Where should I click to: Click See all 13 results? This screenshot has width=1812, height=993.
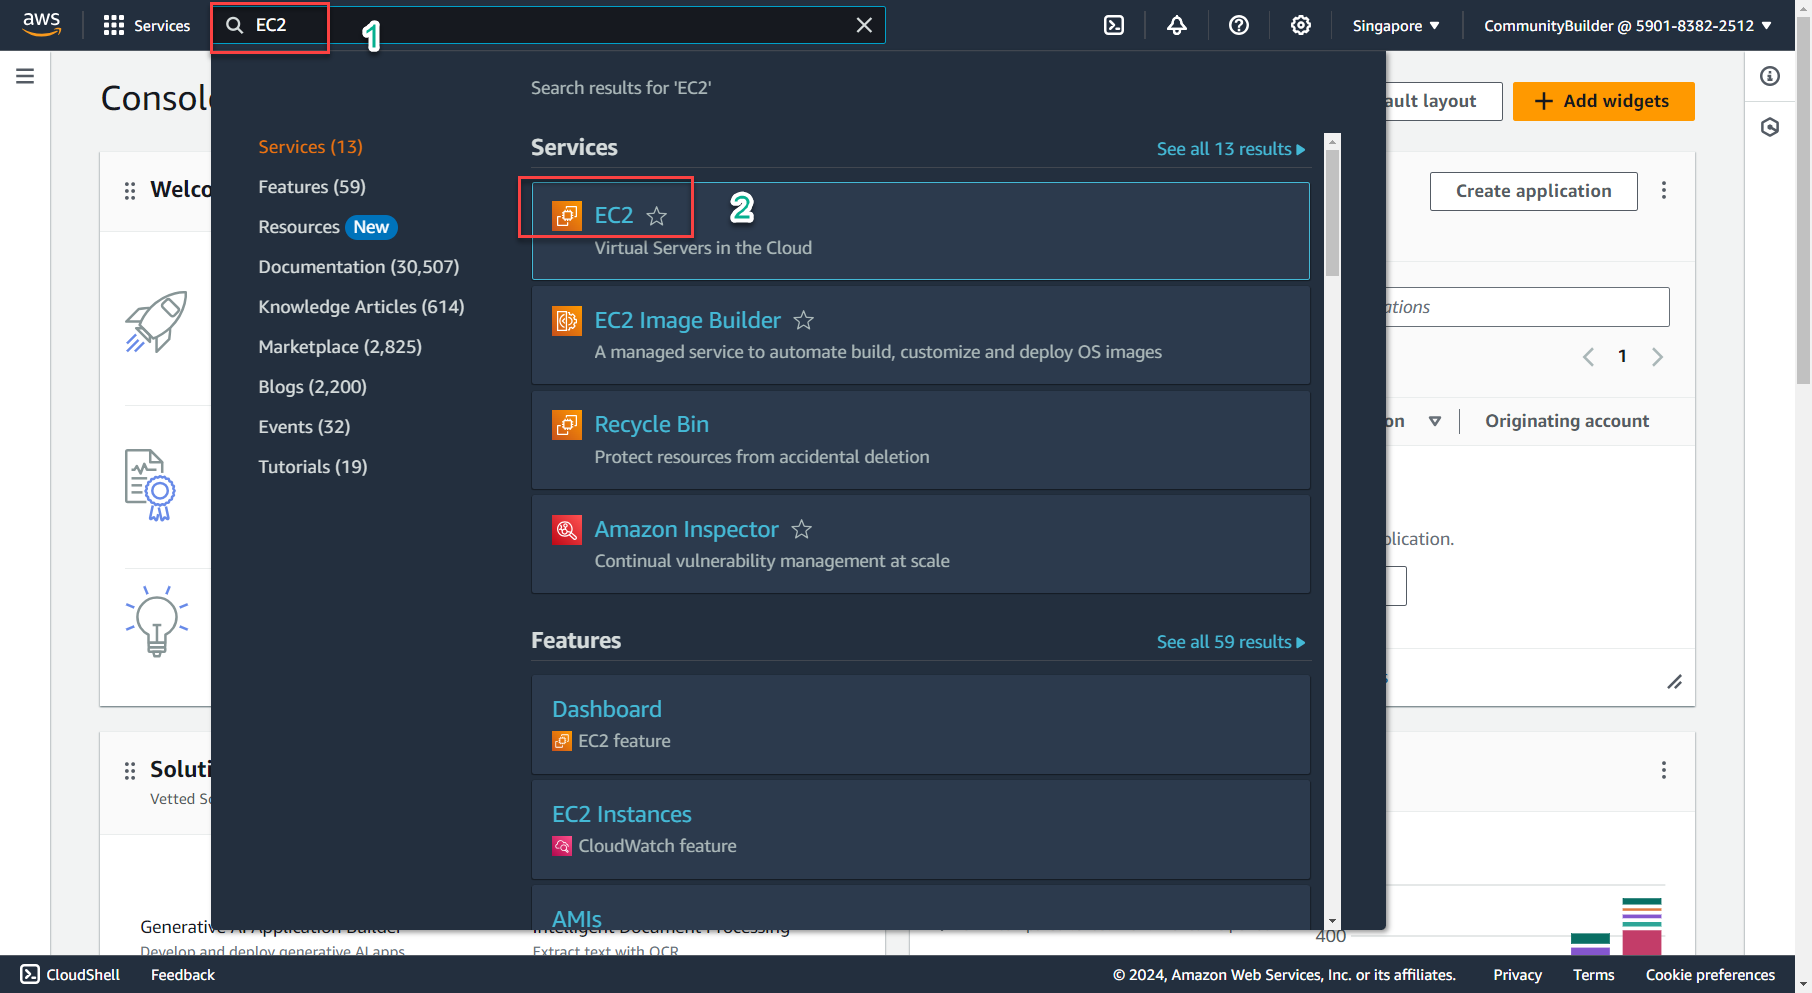point(1231,149)
